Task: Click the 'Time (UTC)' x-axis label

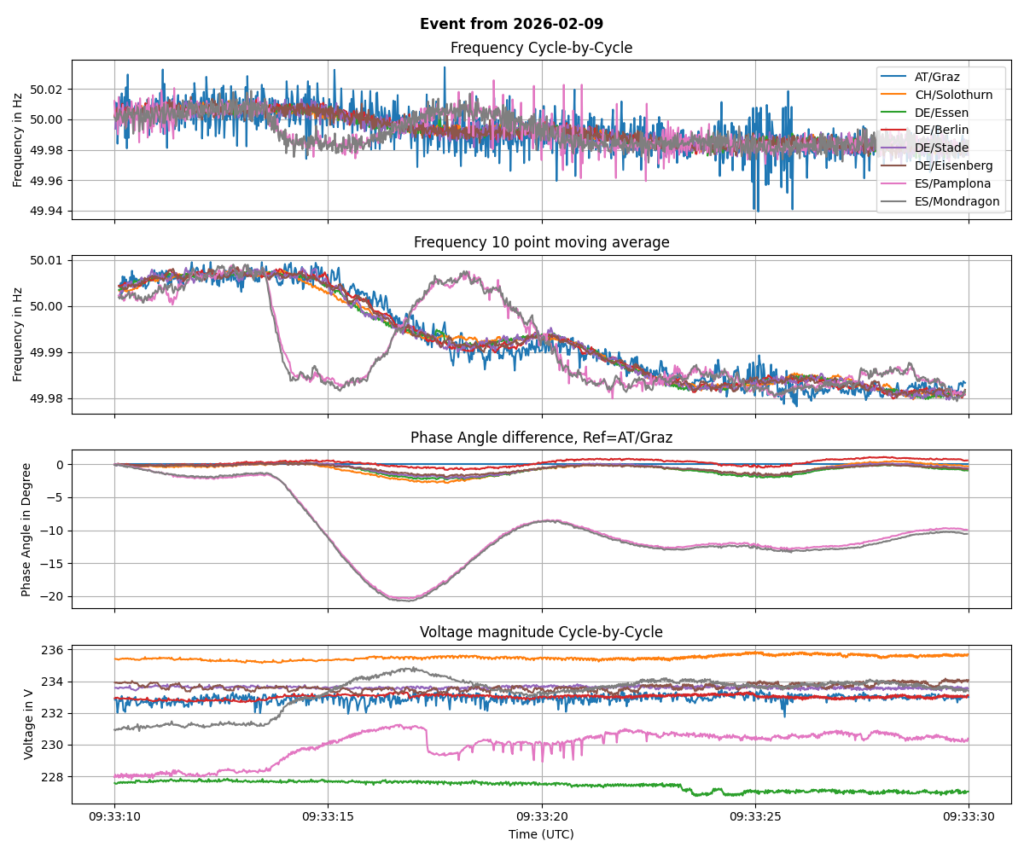Action: (x=541, y=834)
